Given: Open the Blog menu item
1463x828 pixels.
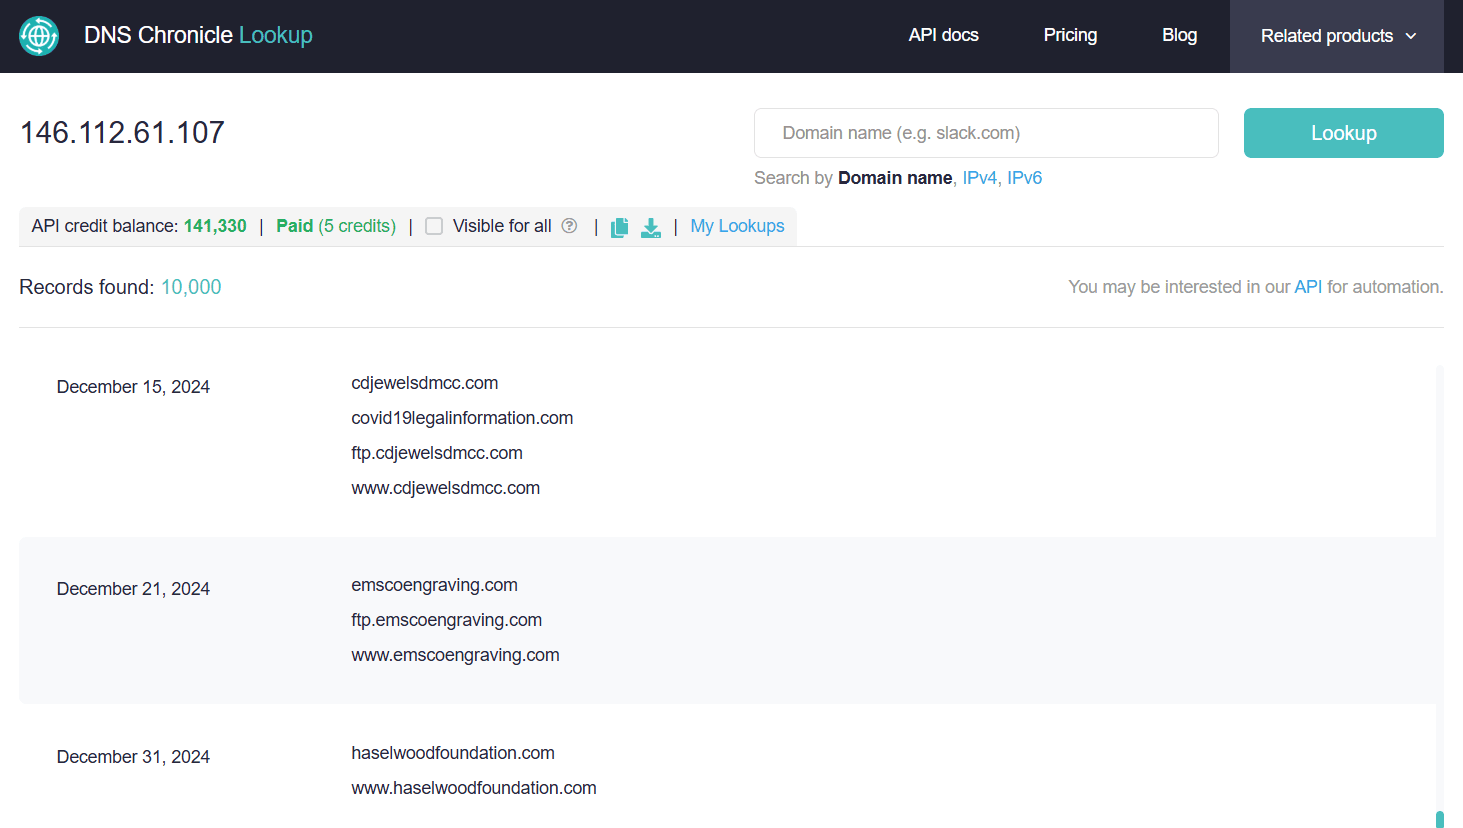Looking at the screenshot, I should 1179,35.
